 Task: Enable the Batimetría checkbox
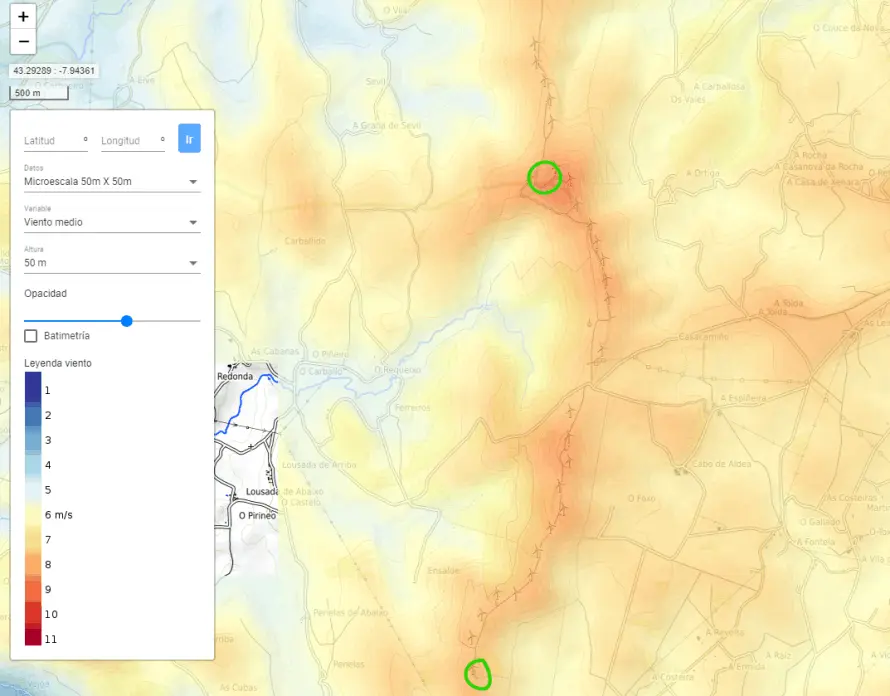pyautogui.click(x=31, y=336)
